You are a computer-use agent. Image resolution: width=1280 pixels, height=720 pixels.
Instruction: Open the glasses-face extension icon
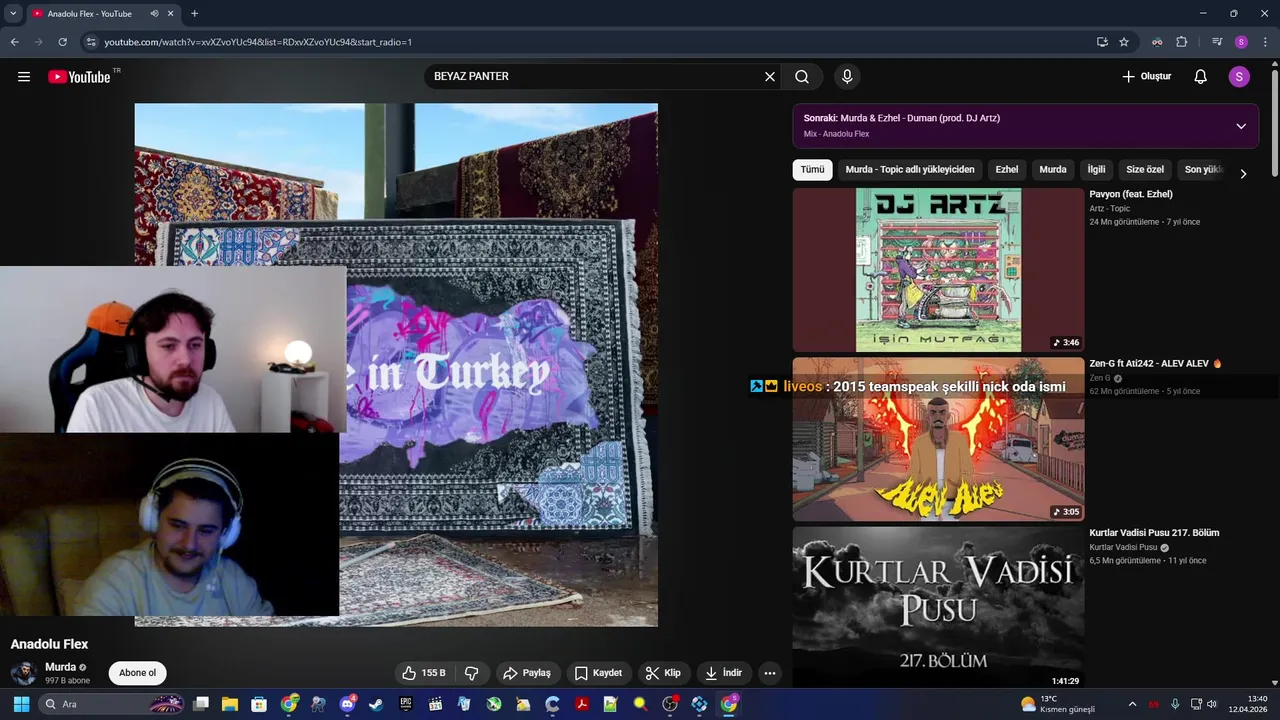pos(1157,42)
